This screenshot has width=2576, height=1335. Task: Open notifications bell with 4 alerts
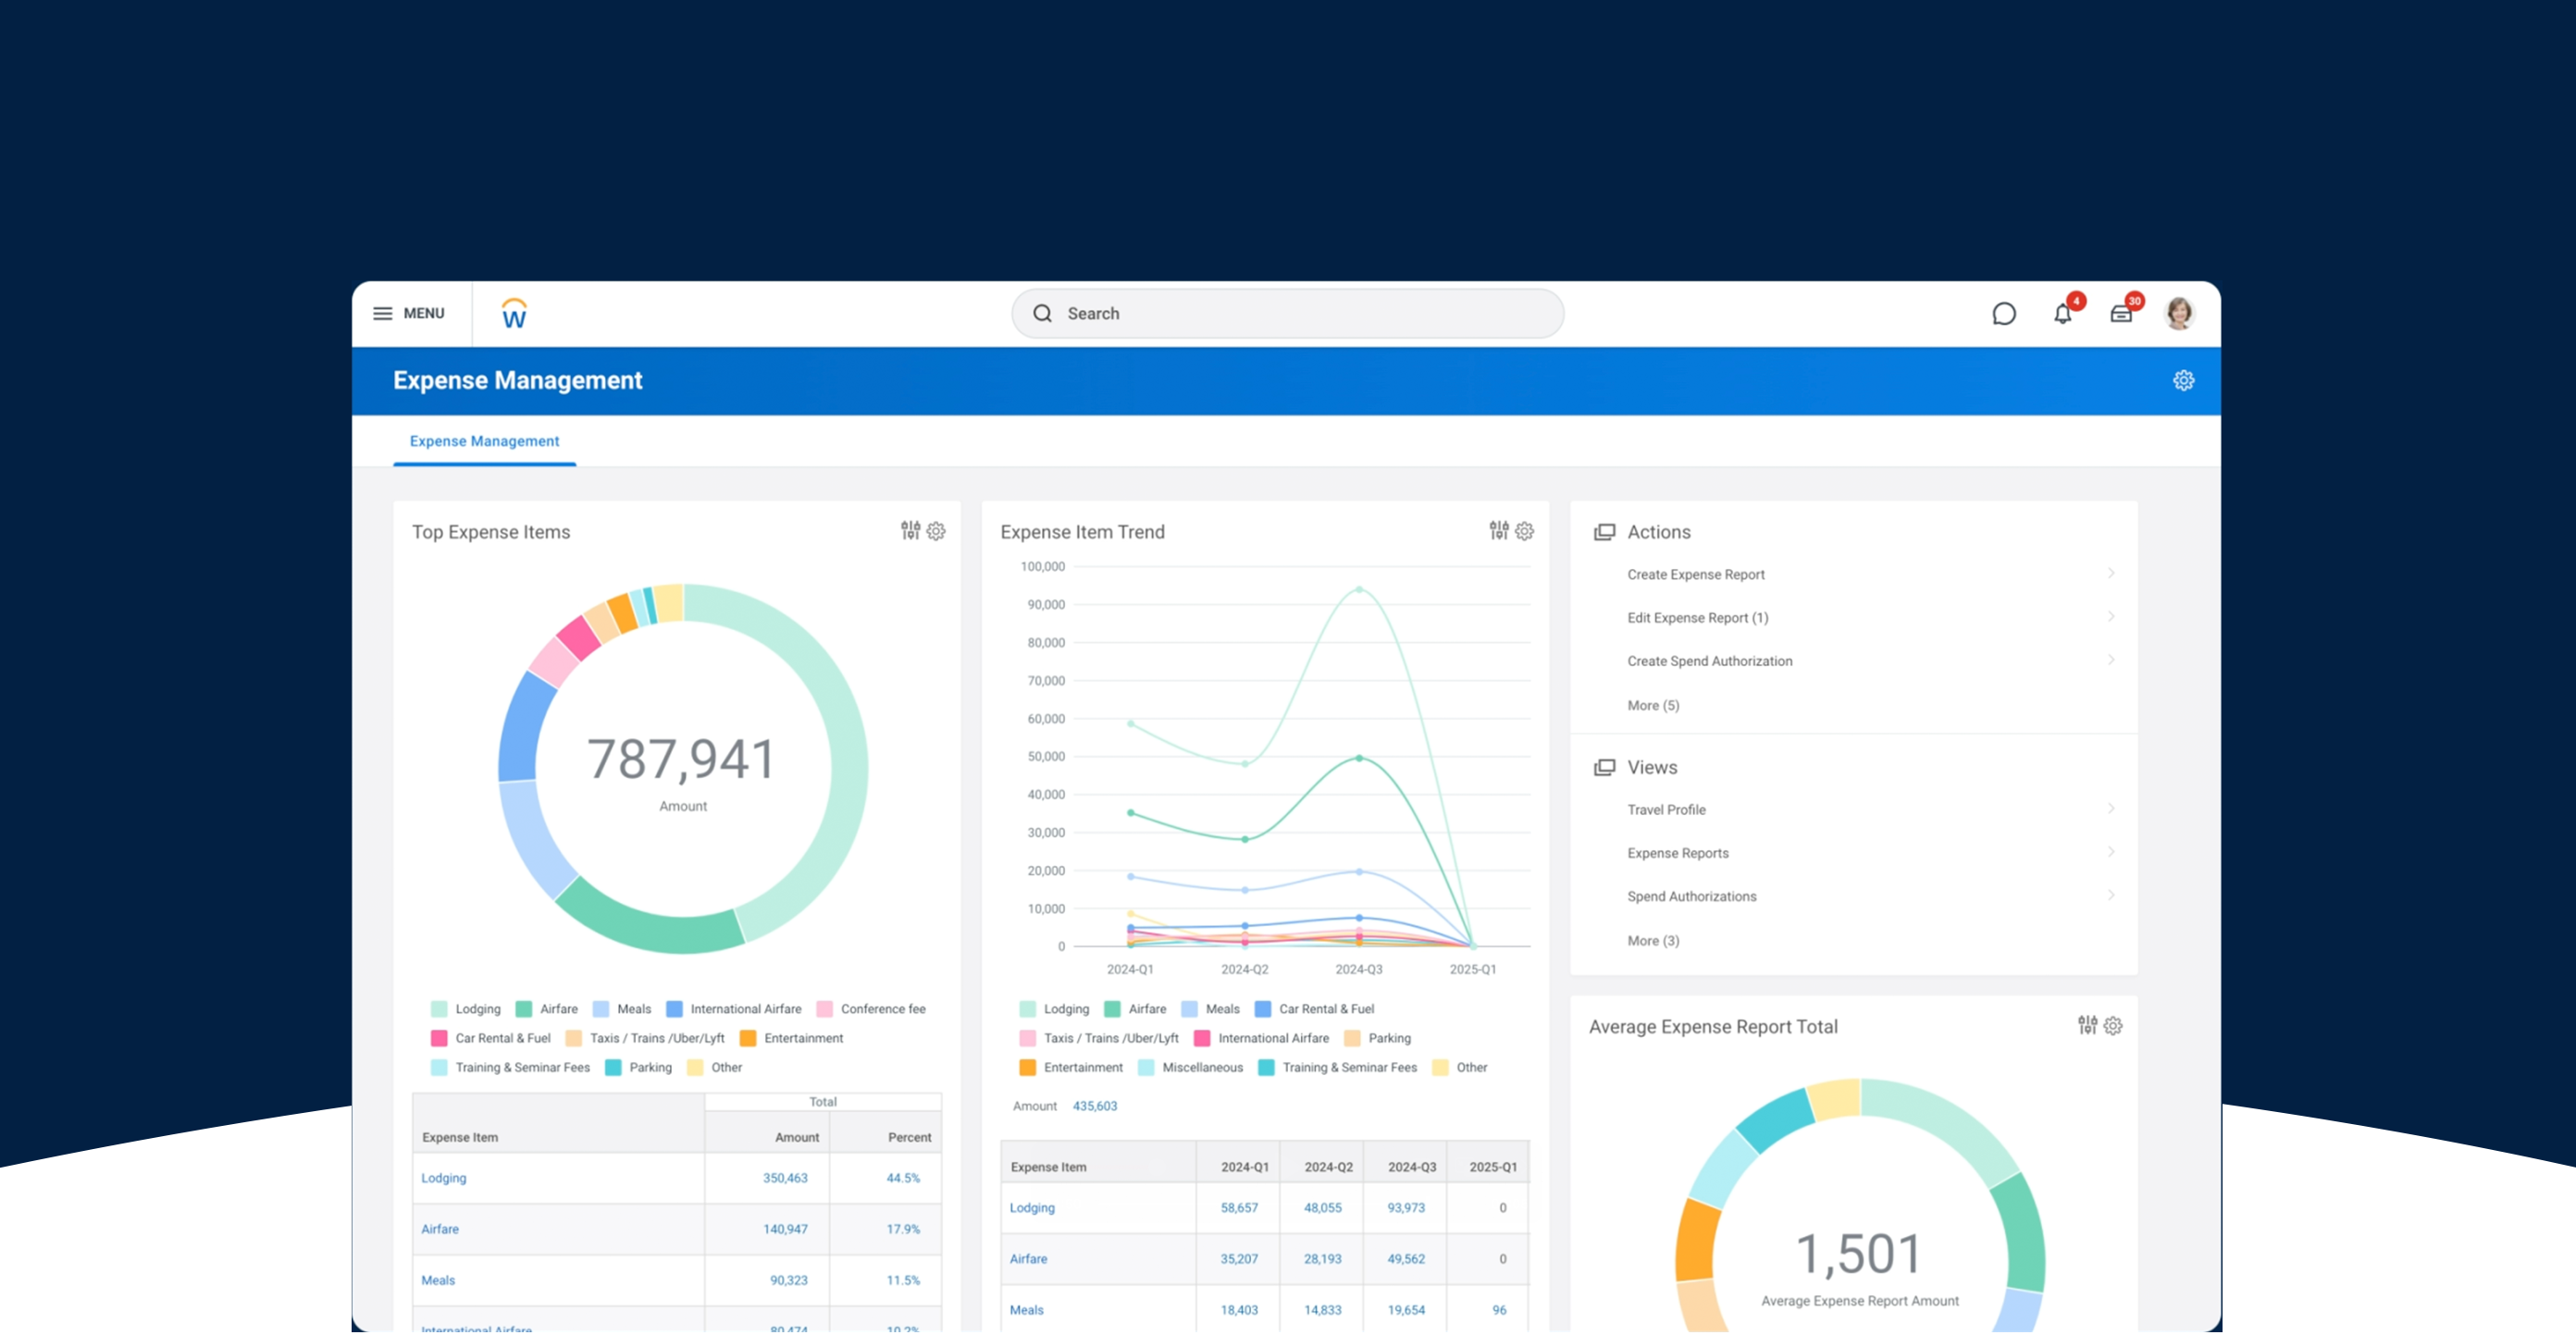pyautogui.click(x=2062, y=315)
